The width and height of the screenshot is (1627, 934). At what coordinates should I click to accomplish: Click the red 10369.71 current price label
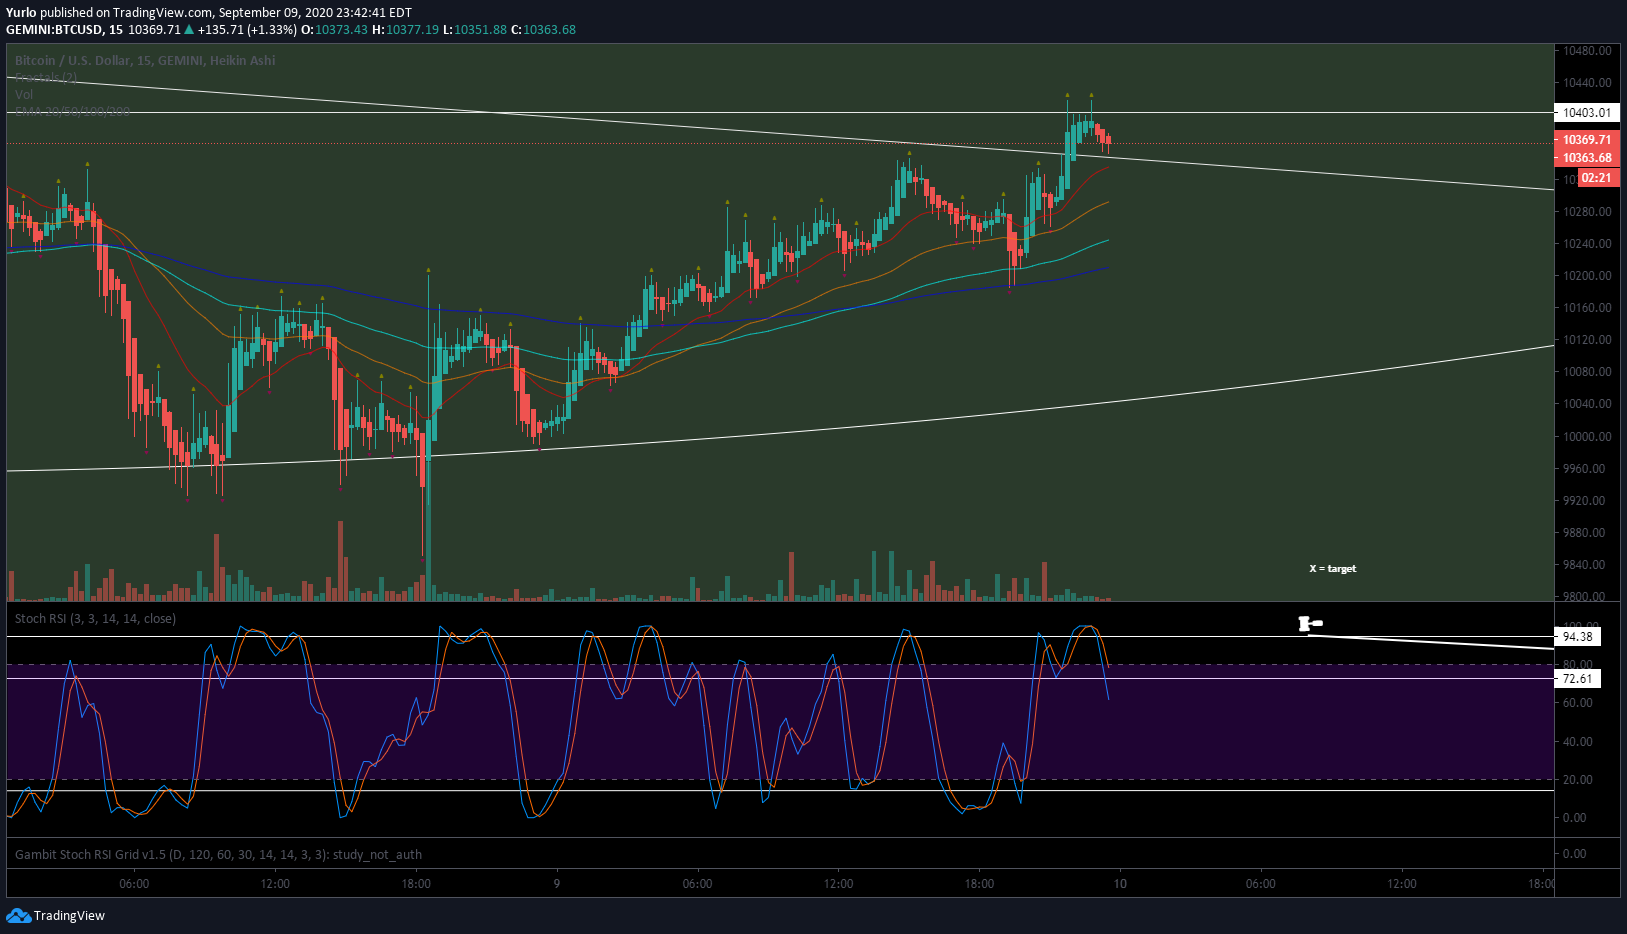pyautogui.click(x=1587, y=140)
